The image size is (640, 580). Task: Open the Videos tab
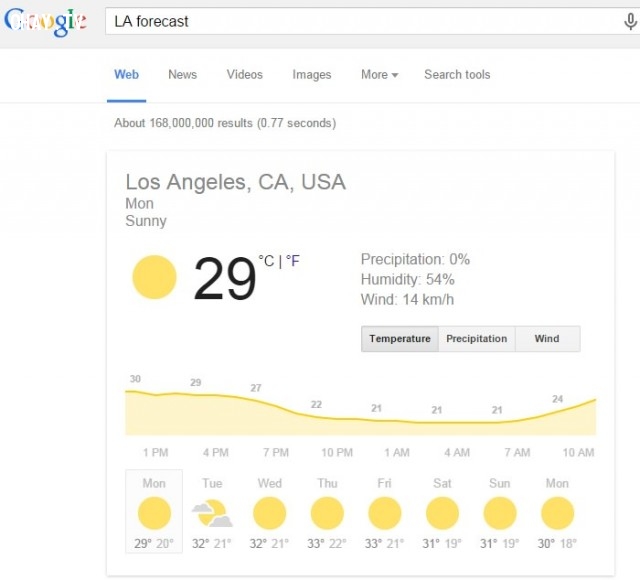(x=244, y=75)
